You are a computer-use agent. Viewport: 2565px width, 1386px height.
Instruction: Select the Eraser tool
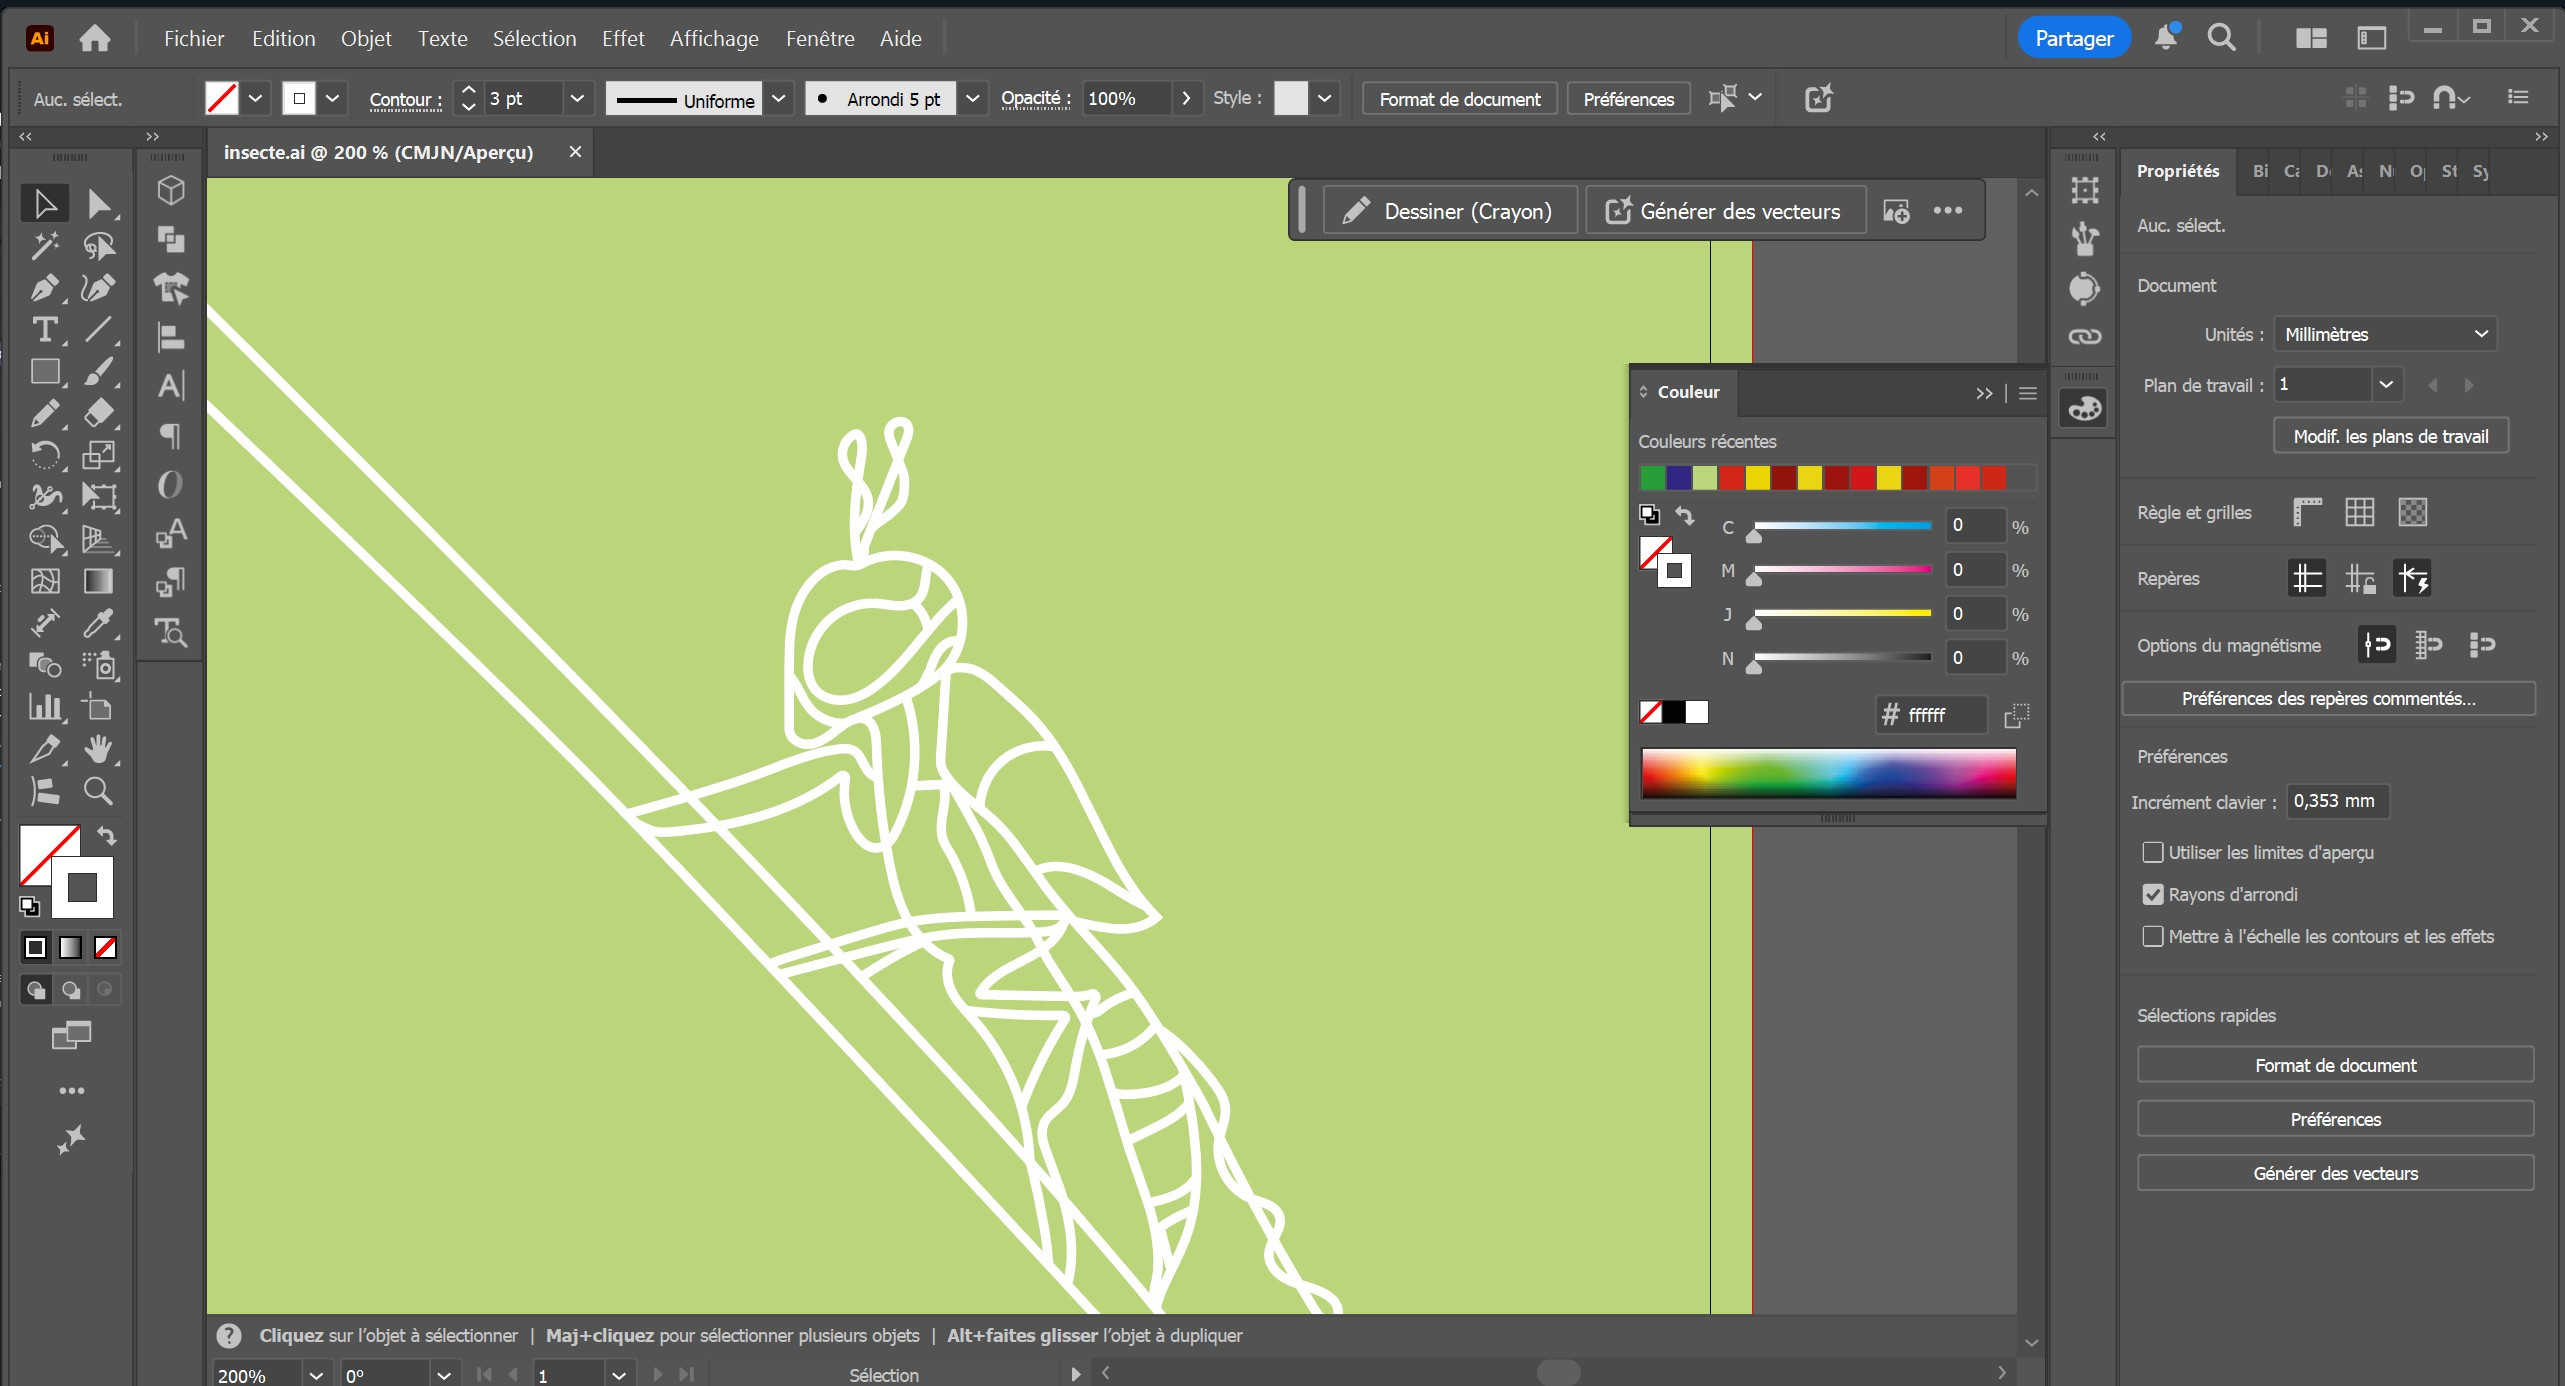pos(98,412)
